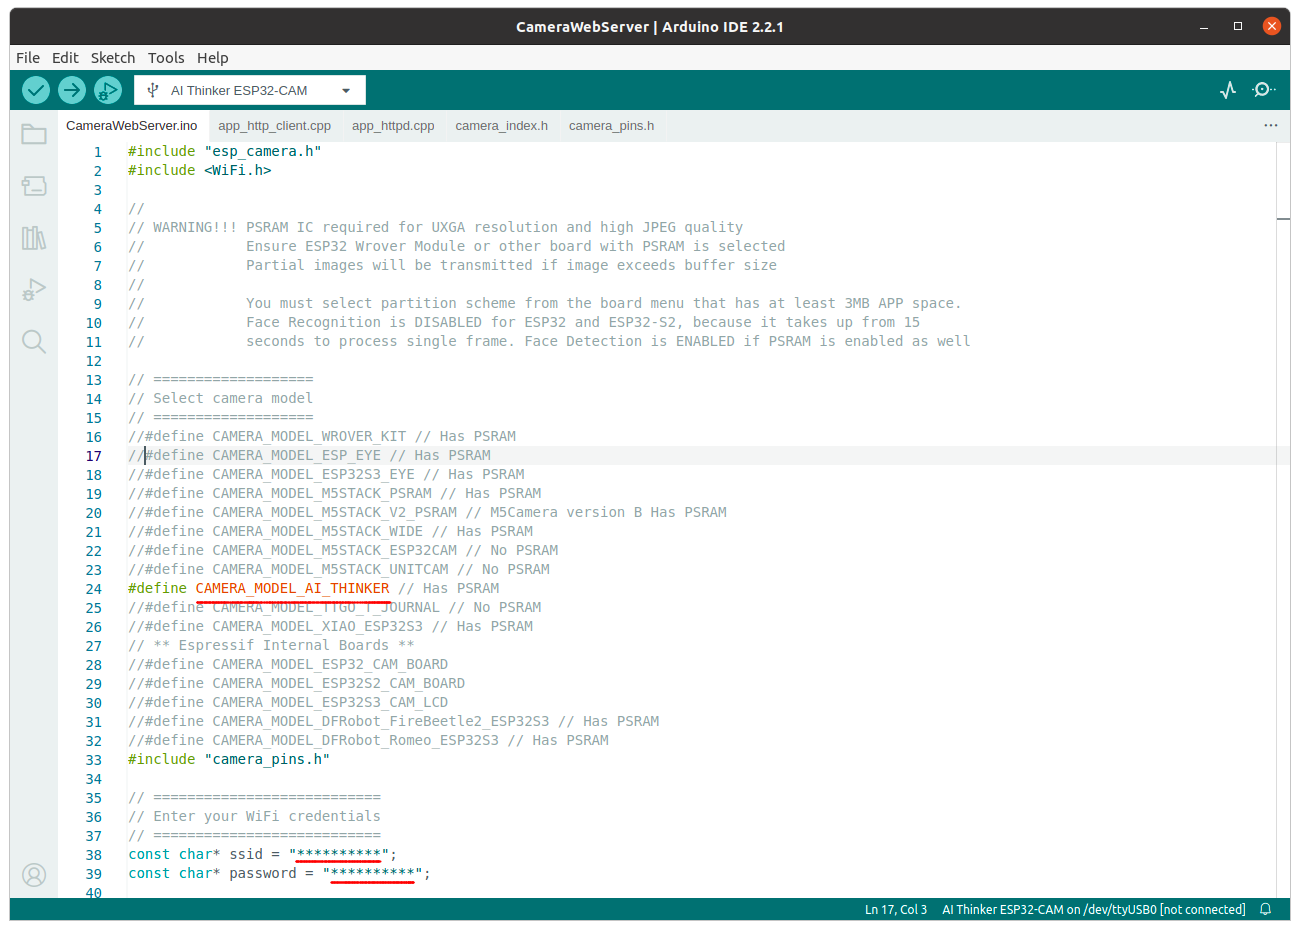Open the Help menu
Screen dimensions: 1300x930
pos(213,58)
